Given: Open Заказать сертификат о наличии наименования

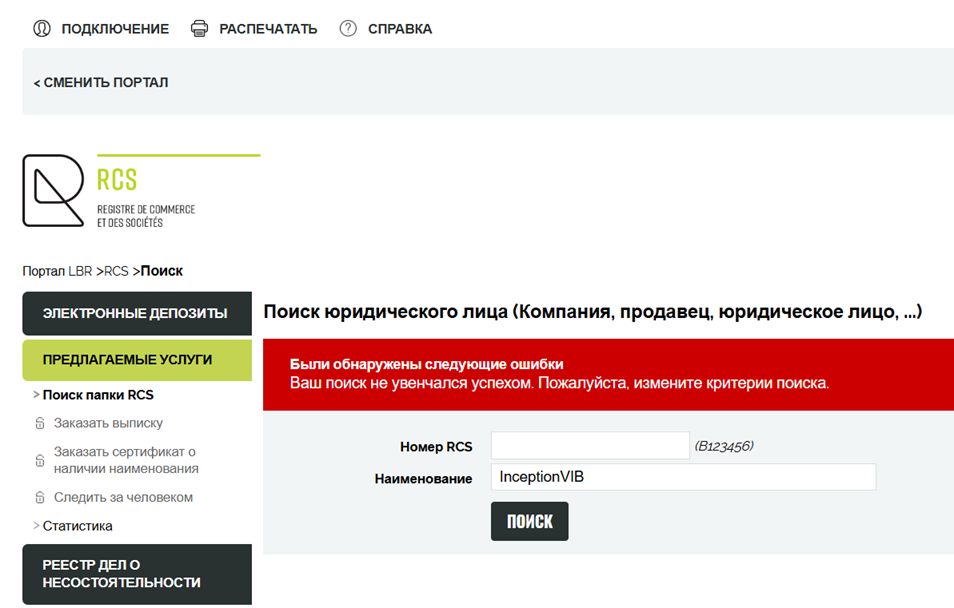Looking at the screenshot, I should (126, 460).
